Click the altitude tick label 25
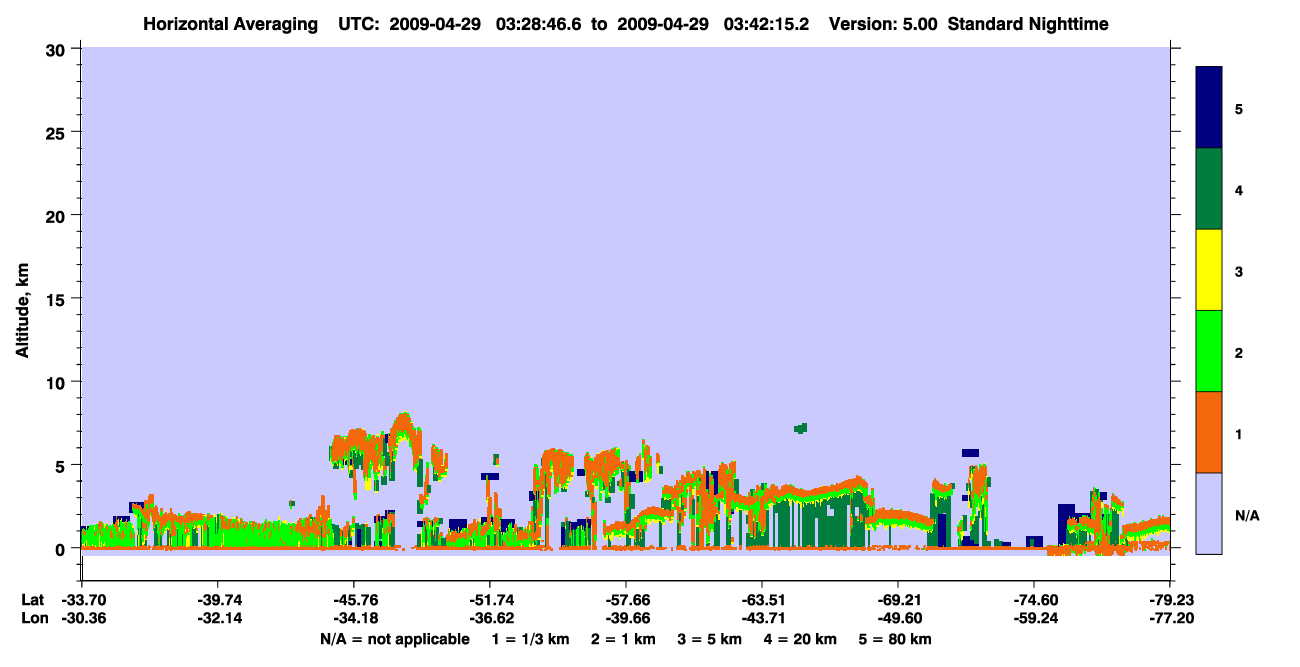This screenshot has height=667, width=1300. pyautogui.click(x=58, y=132)
